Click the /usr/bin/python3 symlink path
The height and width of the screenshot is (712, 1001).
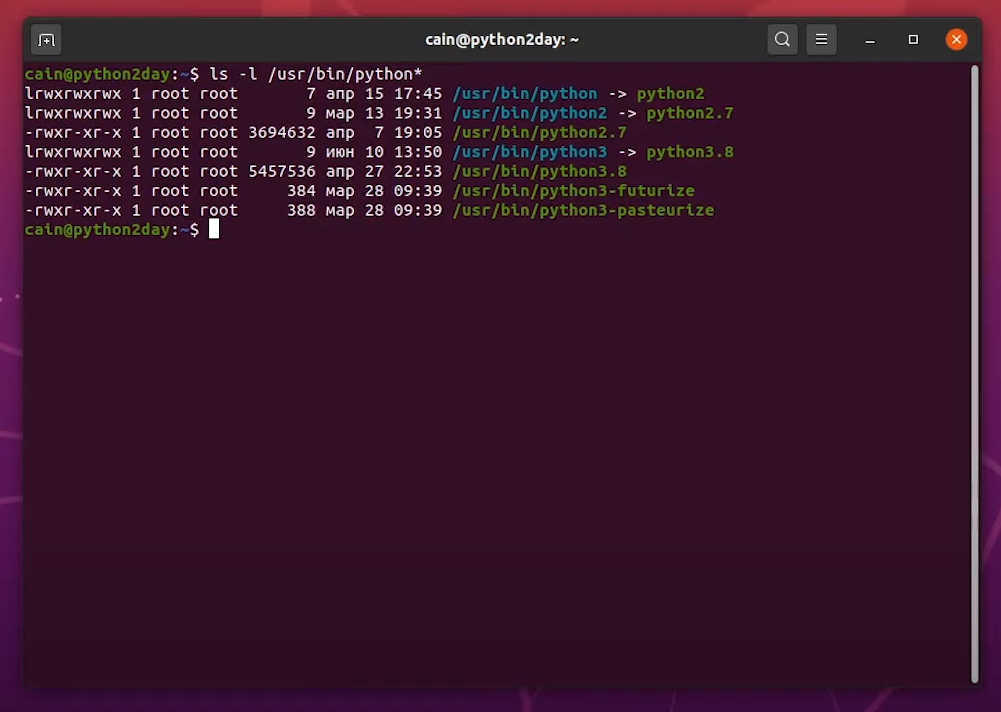(530, 152)
